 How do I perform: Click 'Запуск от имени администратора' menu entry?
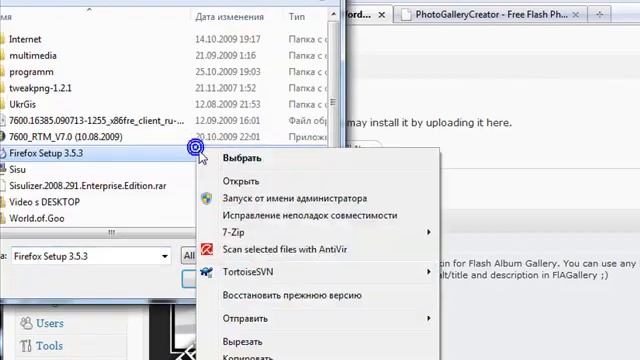295,198
